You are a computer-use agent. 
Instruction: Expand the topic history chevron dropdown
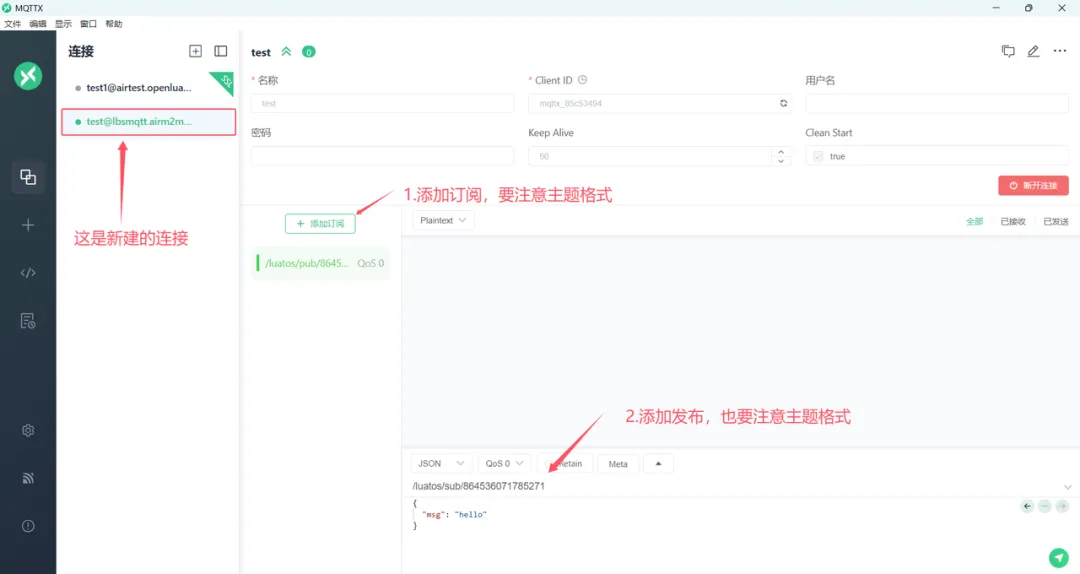1067,487
